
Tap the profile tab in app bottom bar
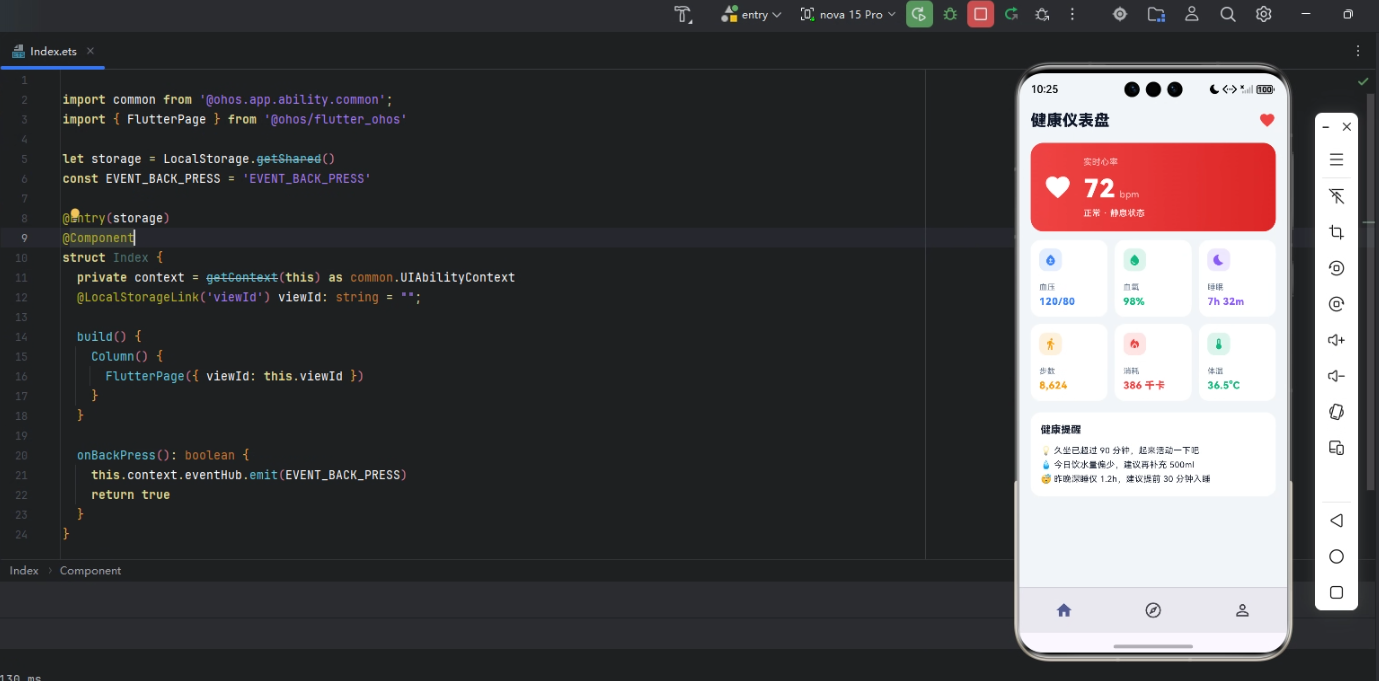click(1242, 610)
